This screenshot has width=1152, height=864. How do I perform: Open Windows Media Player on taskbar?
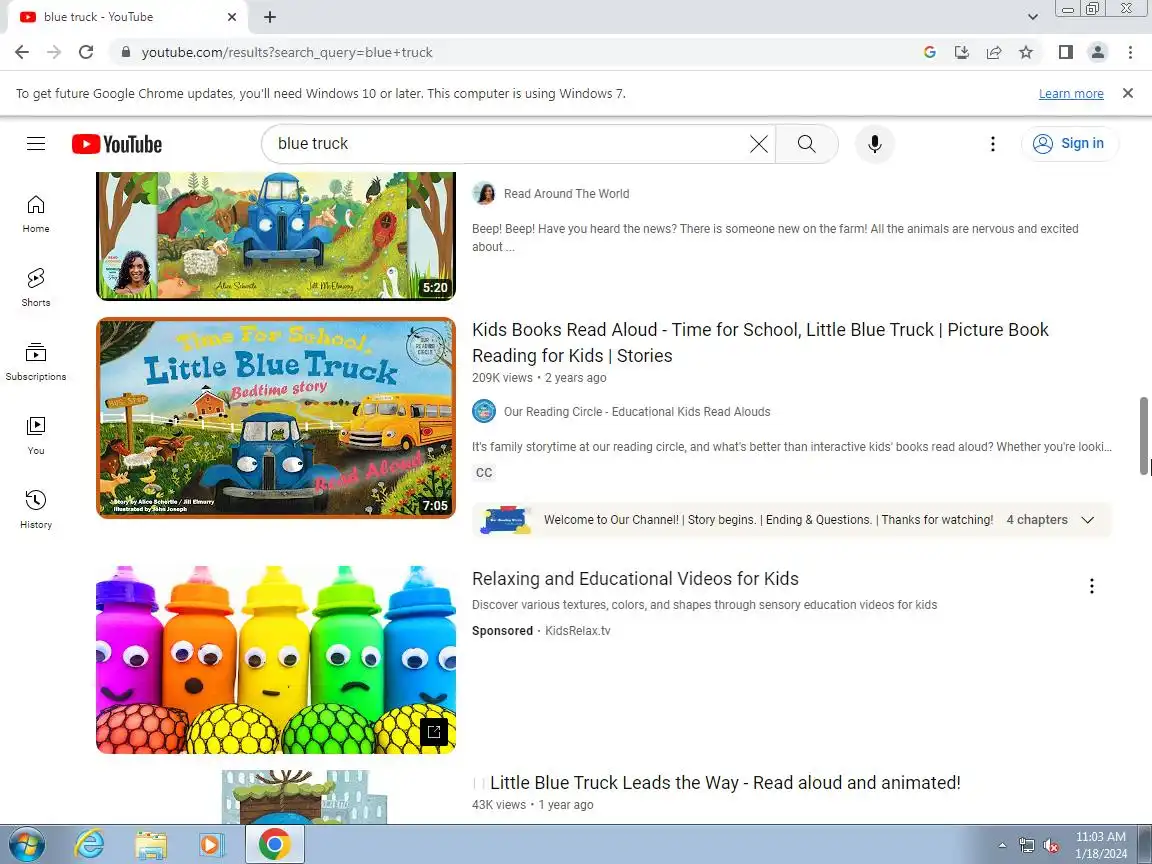point(212,845)
